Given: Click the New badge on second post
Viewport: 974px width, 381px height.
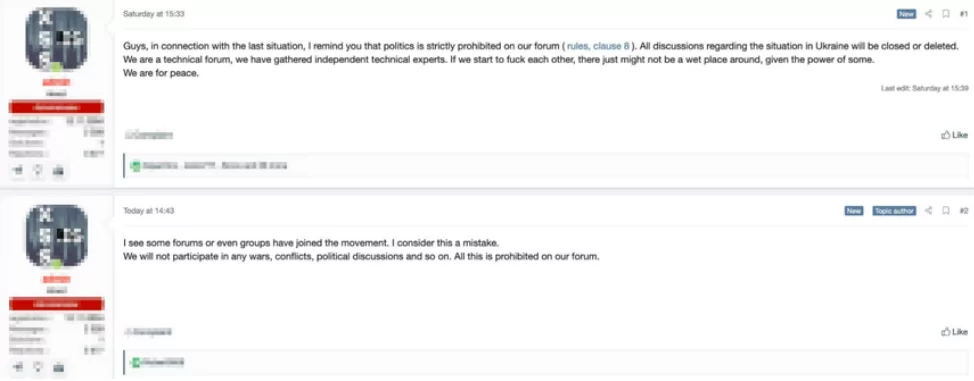Looking at the screenshot, I should pos(854,211).
